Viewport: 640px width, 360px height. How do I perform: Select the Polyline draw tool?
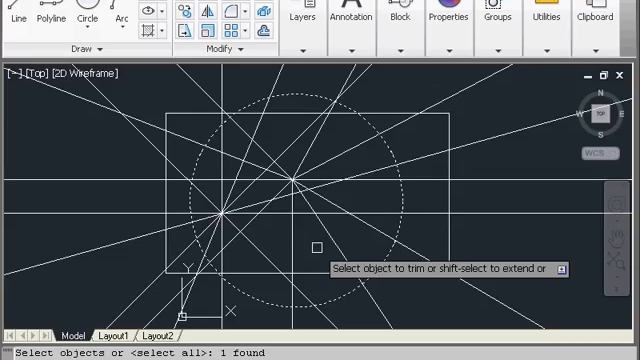click(51, 12)
